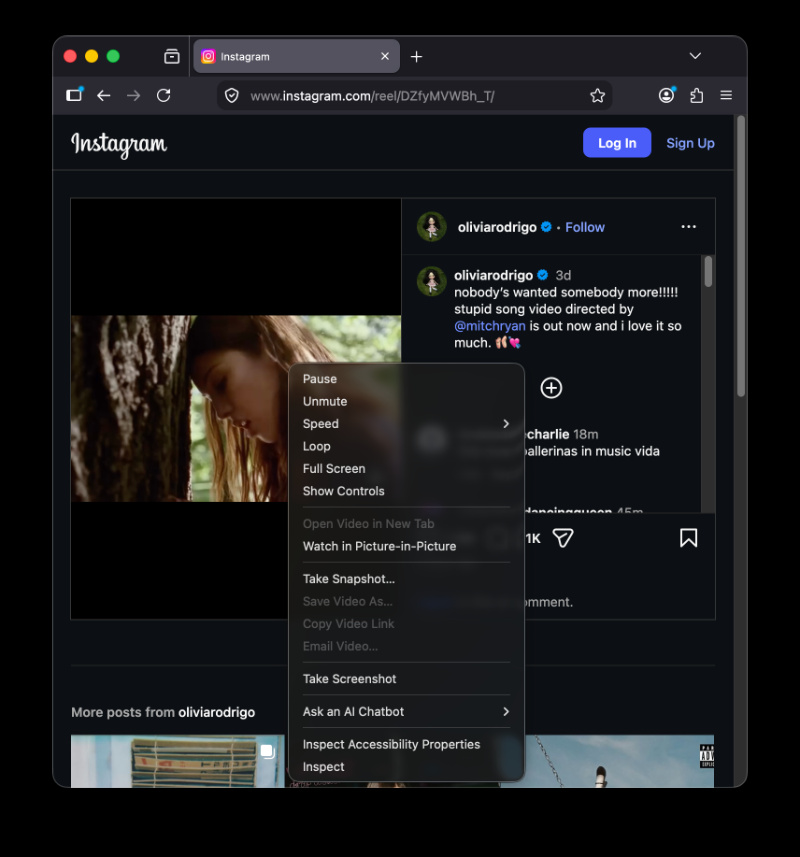Screen dimensions: 800x857
Task: Click oliviarodrigo avatar in post header
Action: (x=432, y=227)
